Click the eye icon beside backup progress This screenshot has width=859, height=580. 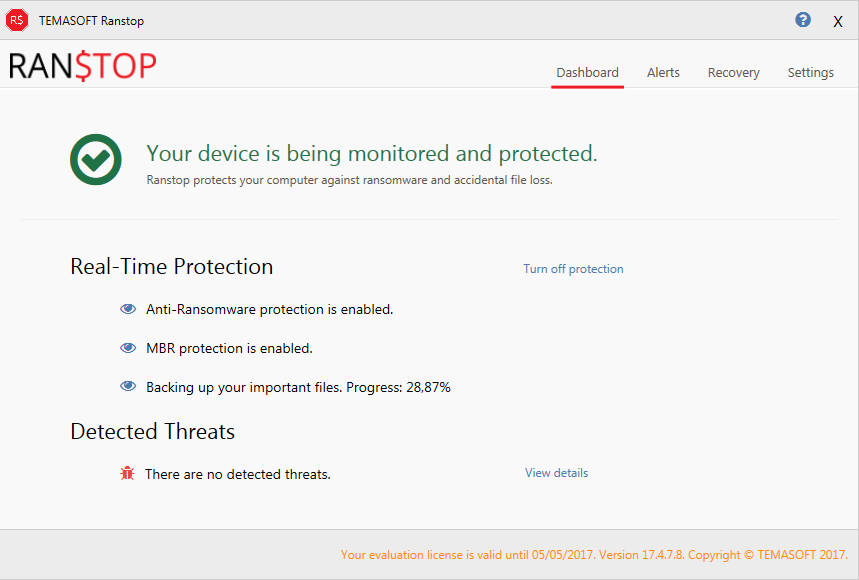128,386
